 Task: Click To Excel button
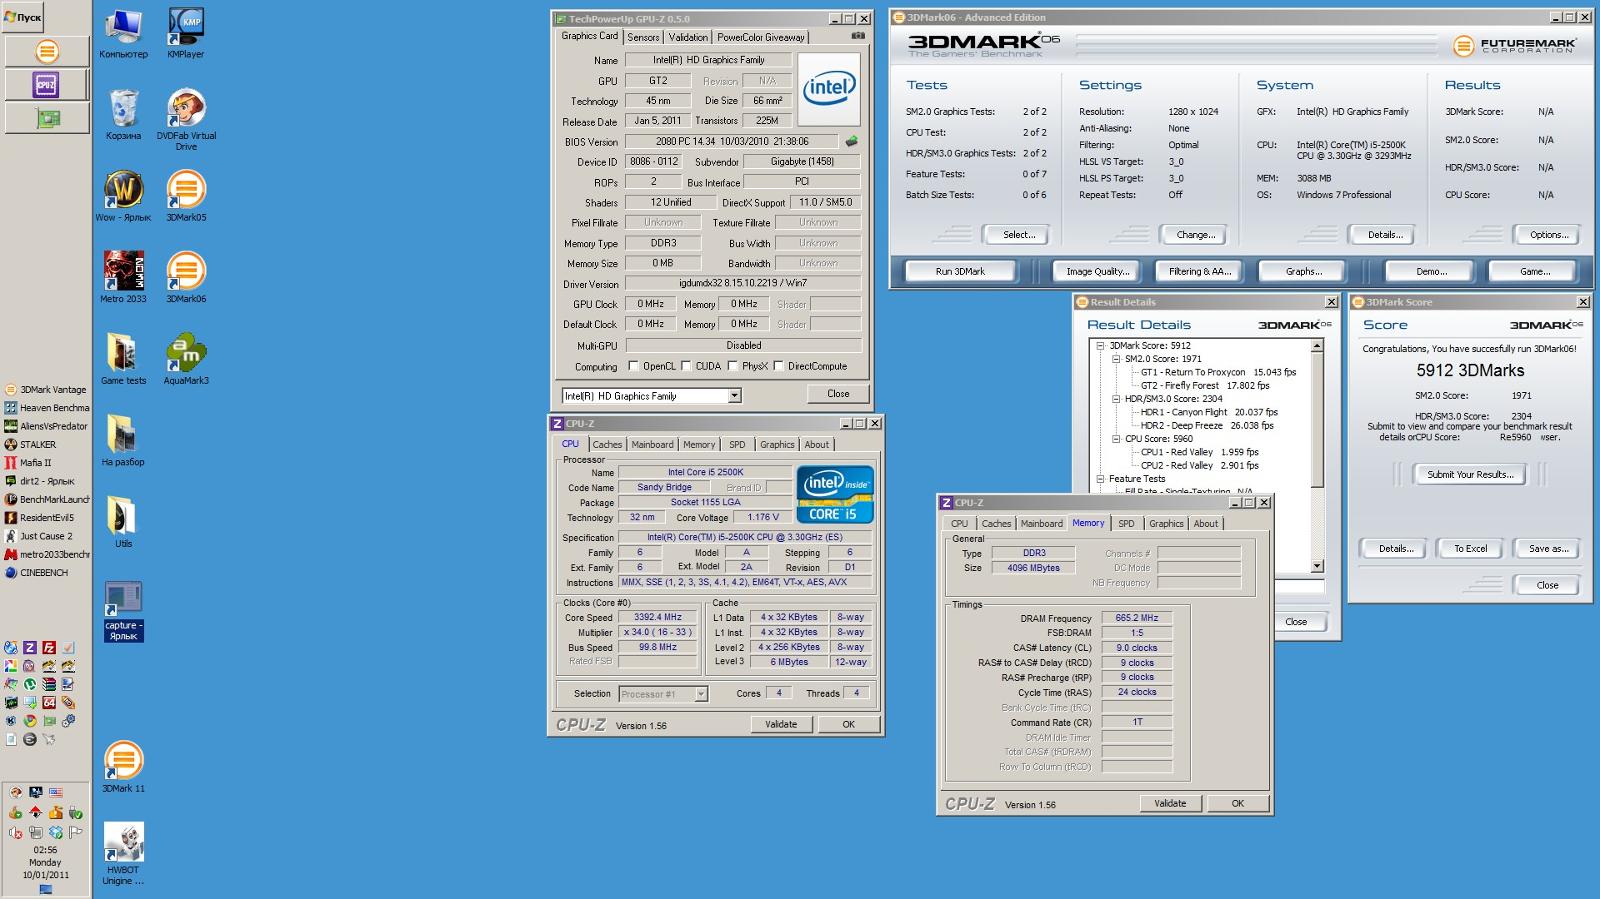[x=1470, y=549]
